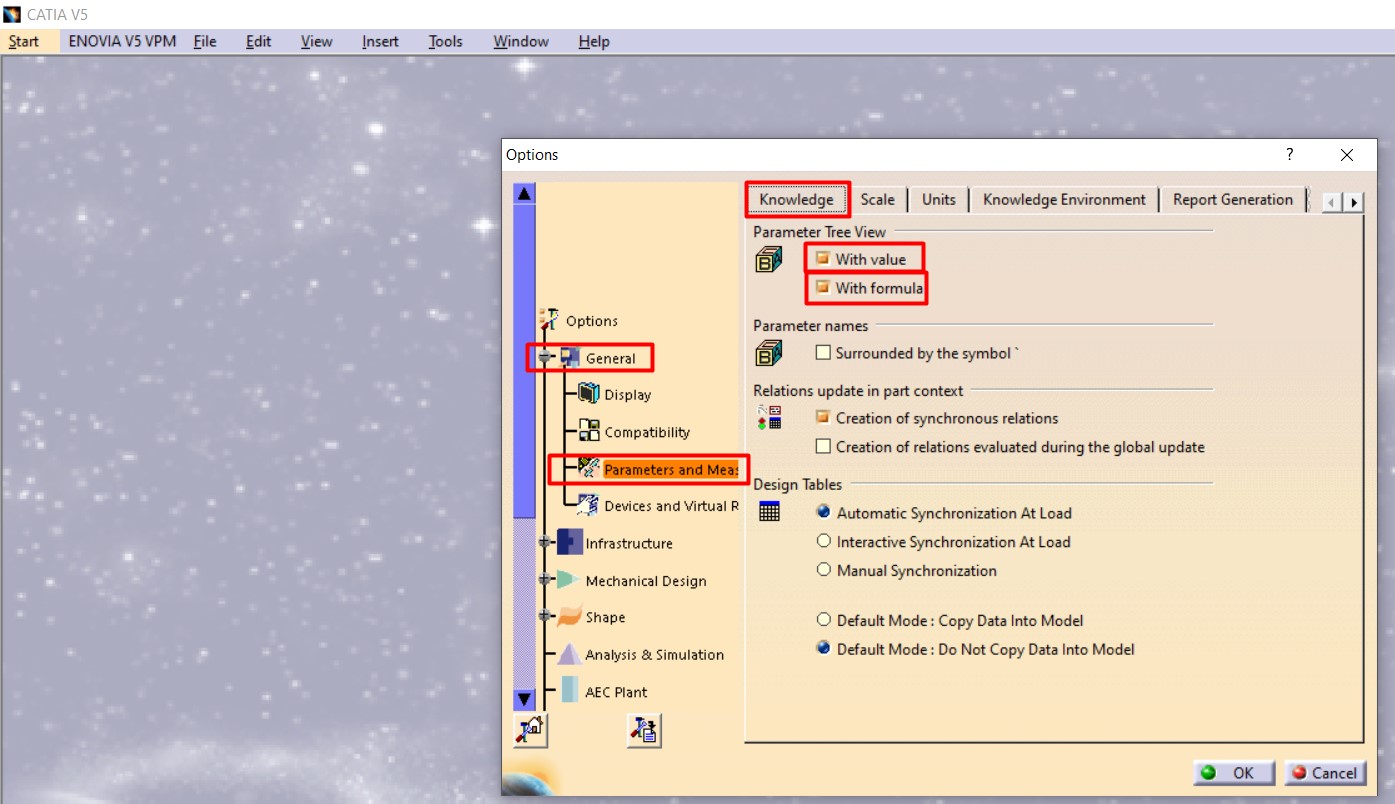Open the Knowledge tab
The width and height of the screenshot is (1395, 804).
796,199
